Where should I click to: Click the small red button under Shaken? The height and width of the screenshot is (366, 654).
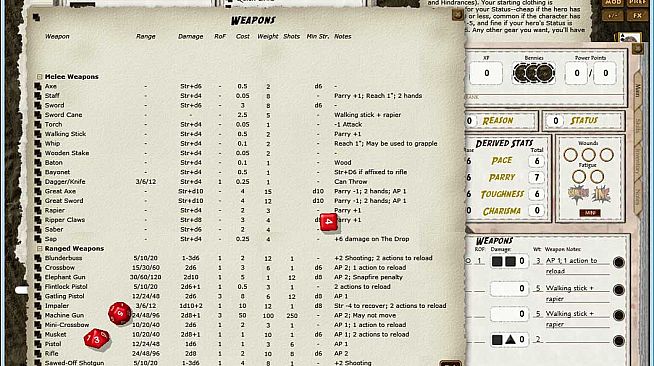(x=590, y=213)
